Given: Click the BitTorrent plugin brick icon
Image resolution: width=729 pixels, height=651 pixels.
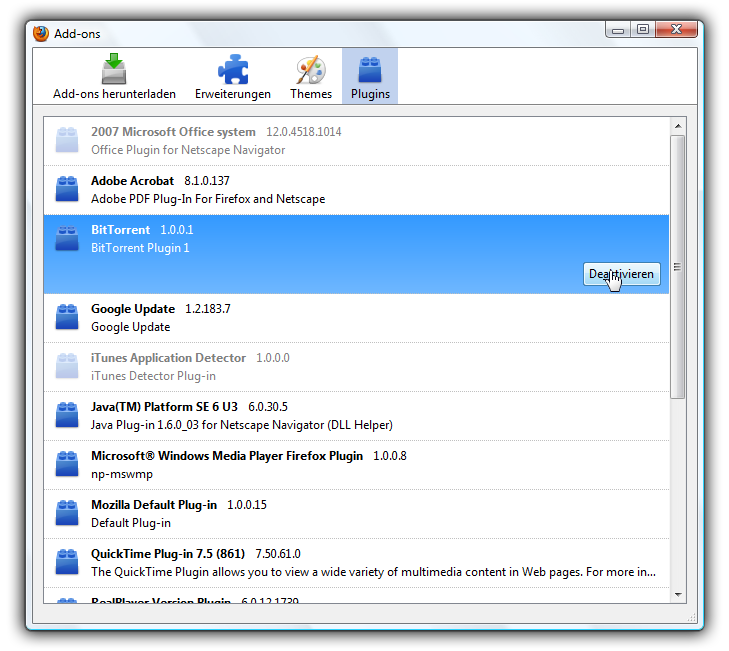Looking at the screenshot, I should coord(67,238).
